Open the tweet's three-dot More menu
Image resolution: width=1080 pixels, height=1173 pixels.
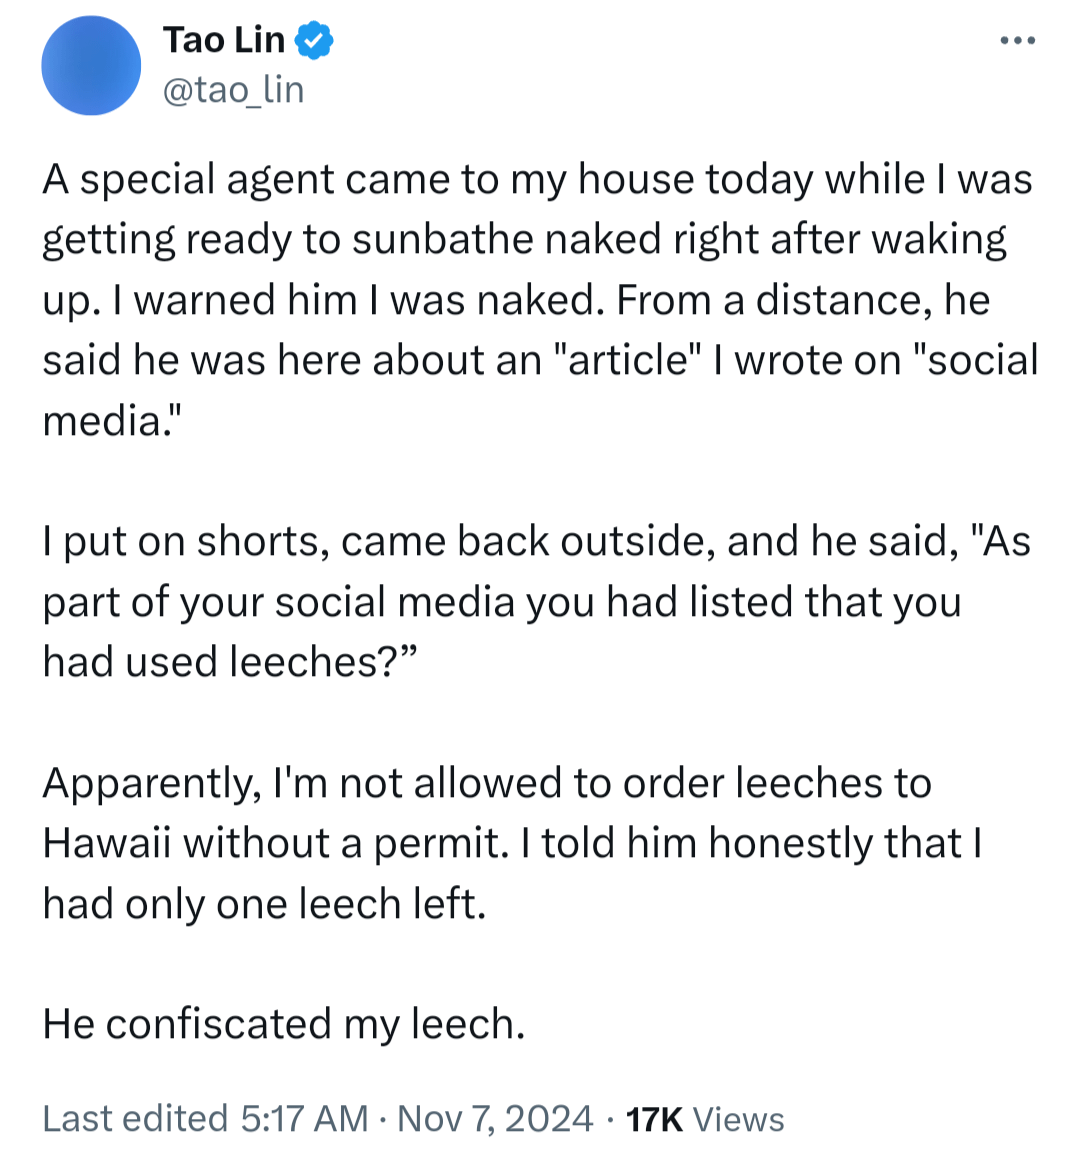click(x=1017, y=41)
